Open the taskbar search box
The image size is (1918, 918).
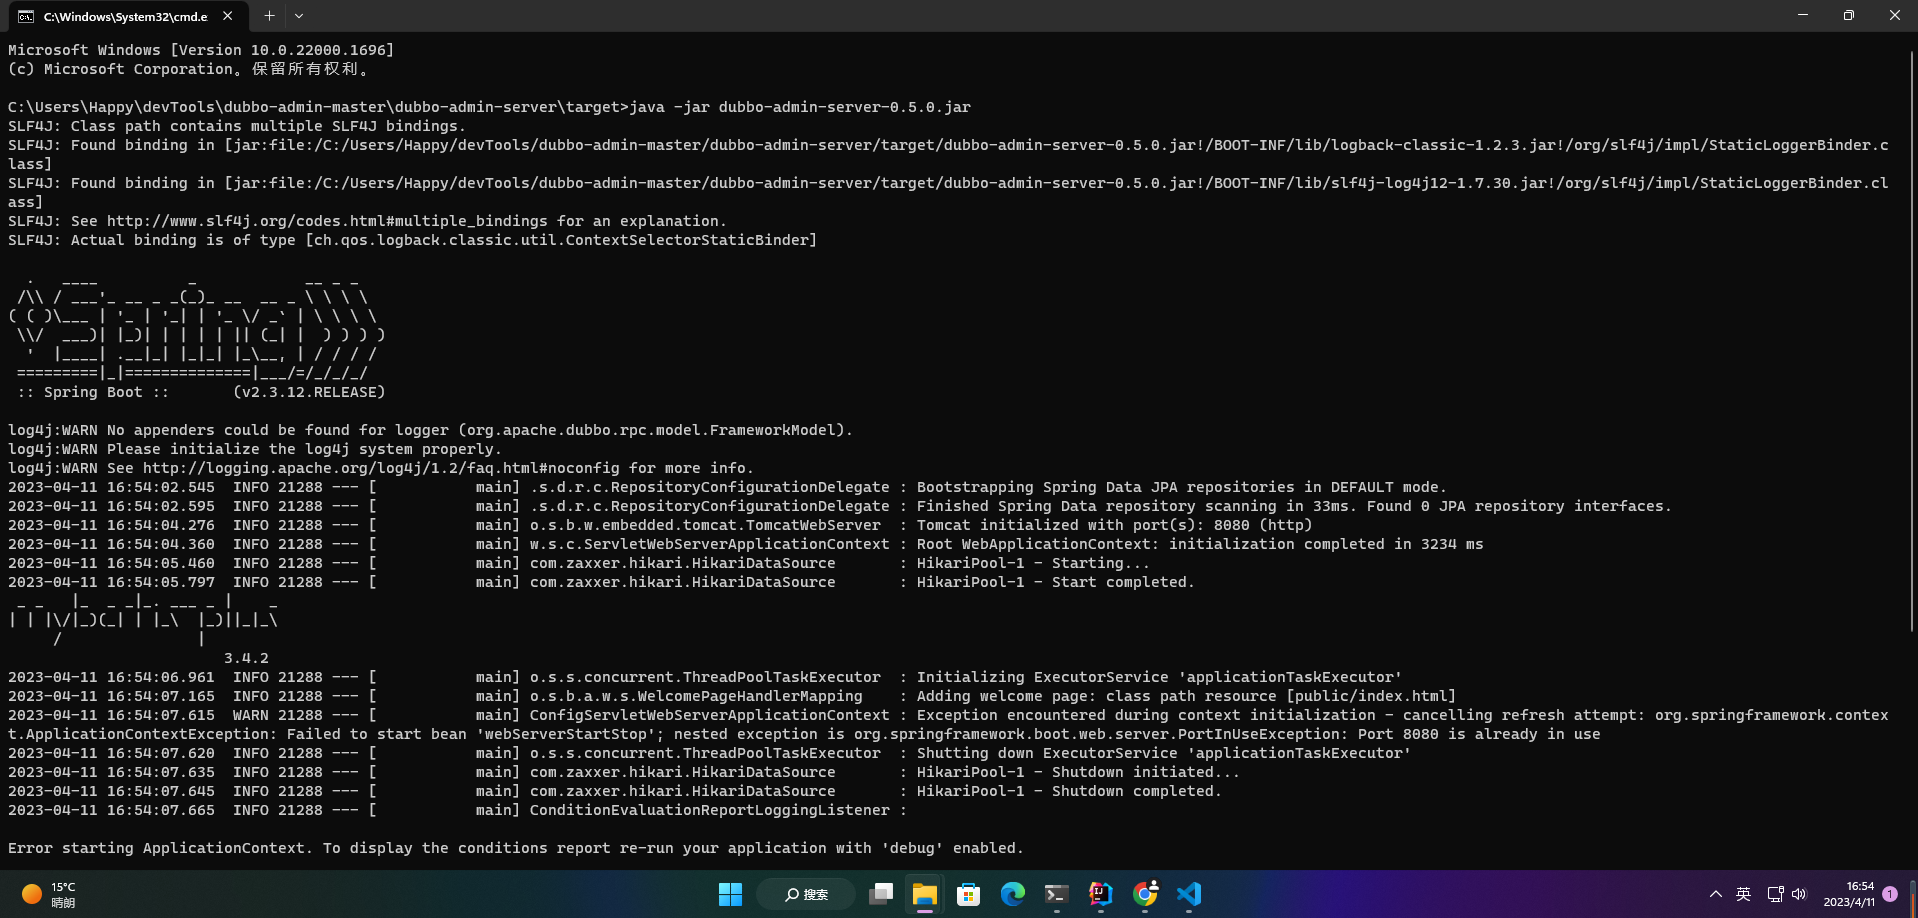point(806,894)
